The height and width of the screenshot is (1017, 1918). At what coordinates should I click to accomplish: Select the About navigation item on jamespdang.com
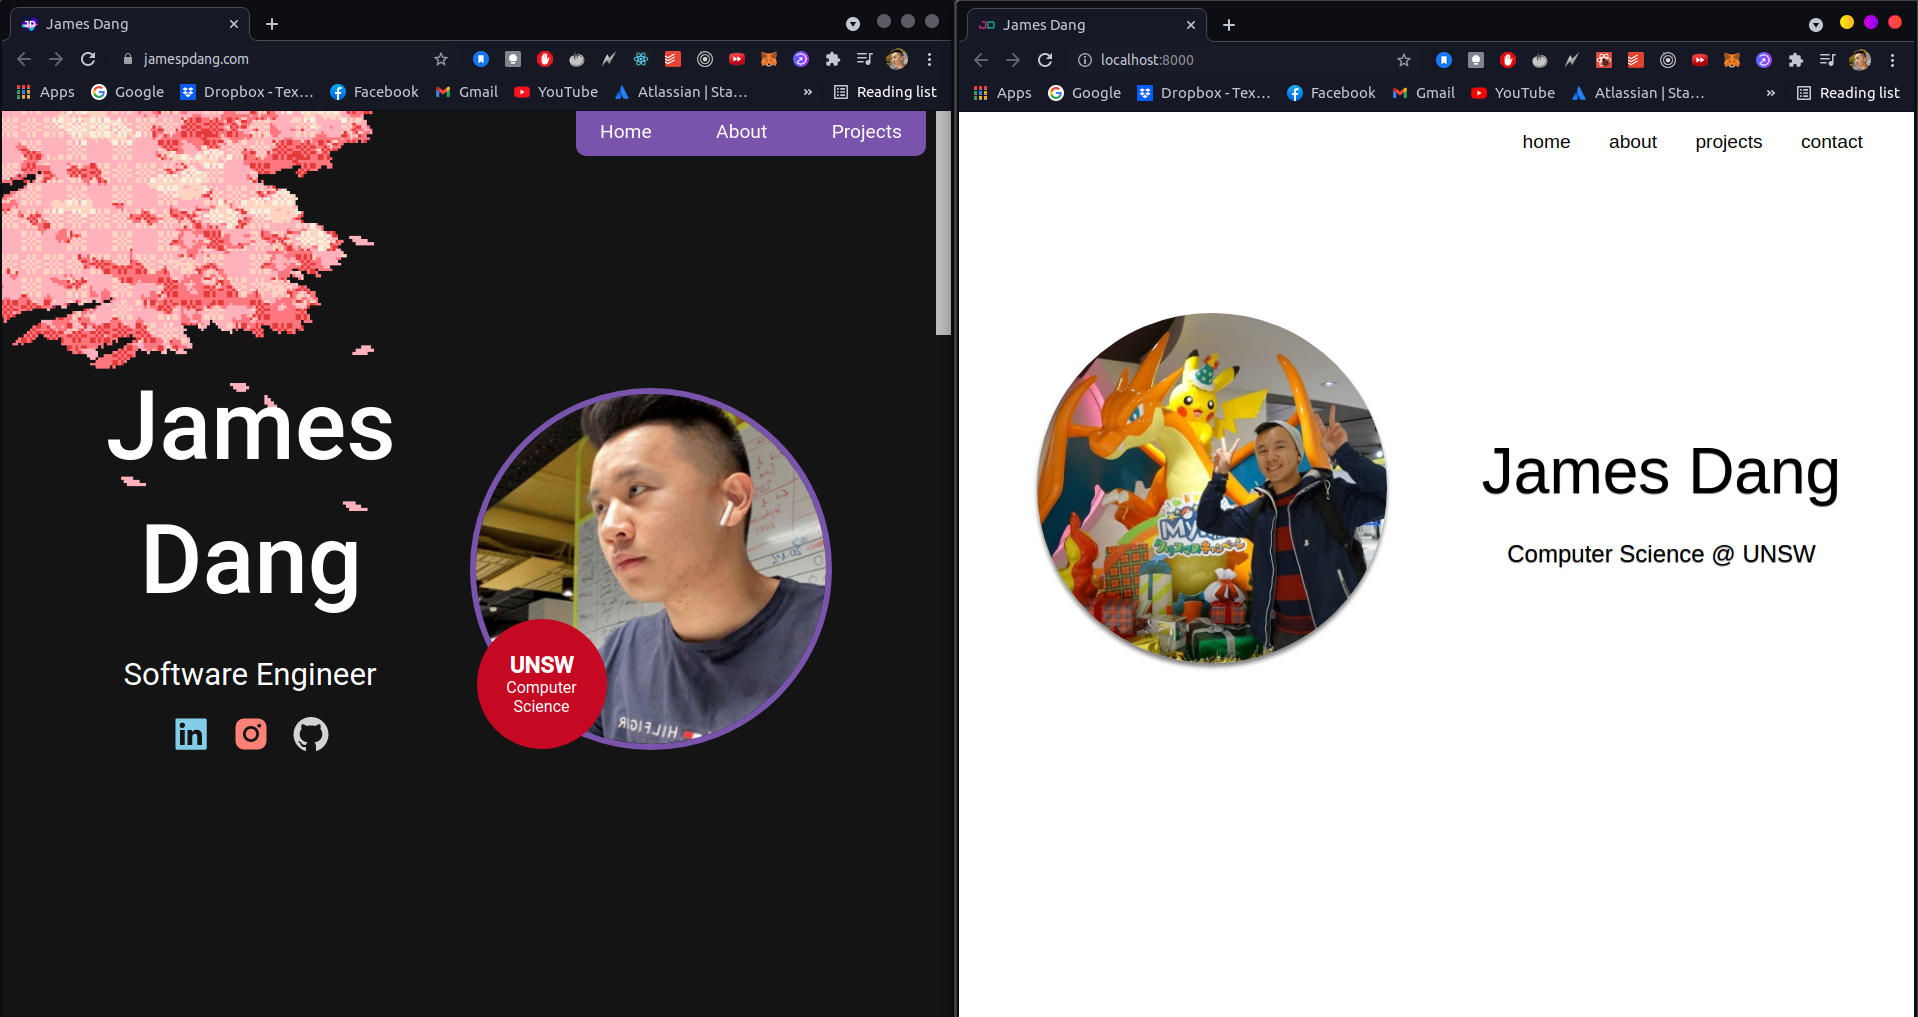click(x=741, y=131)
